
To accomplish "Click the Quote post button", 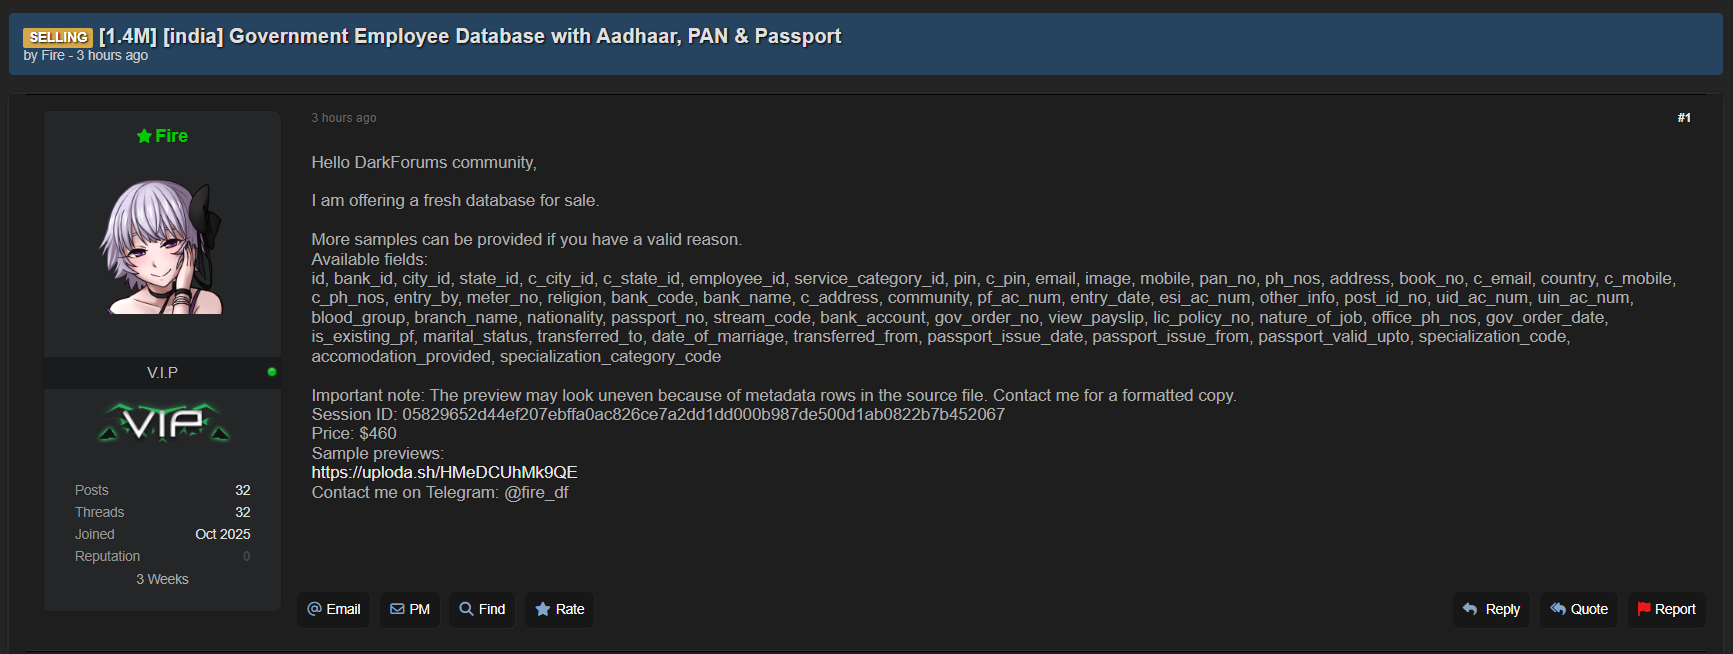I will click(x=1579, y=609).
